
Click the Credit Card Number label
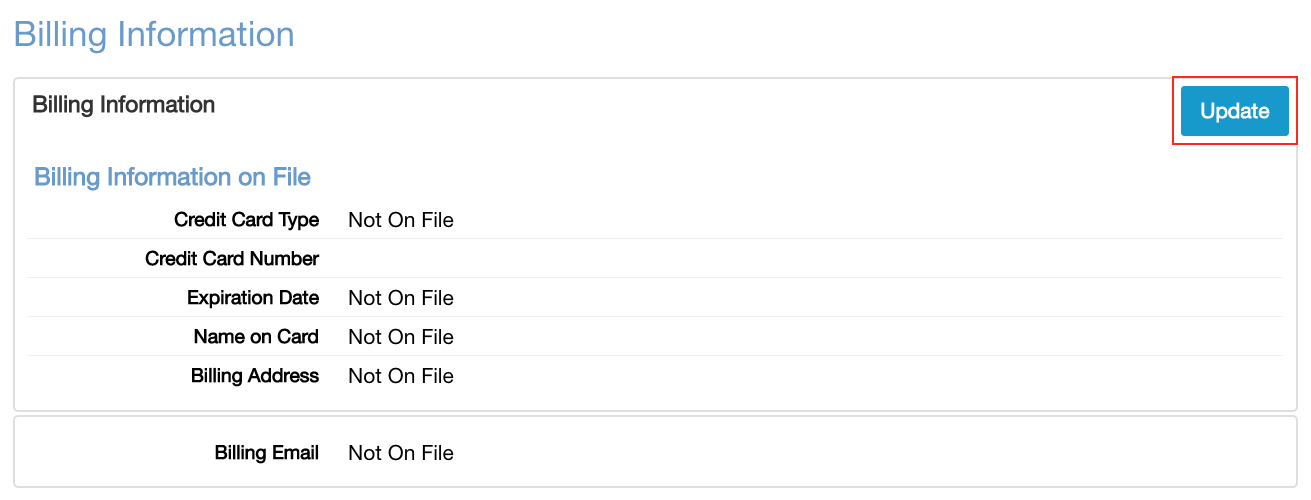[x=232, y=259]
